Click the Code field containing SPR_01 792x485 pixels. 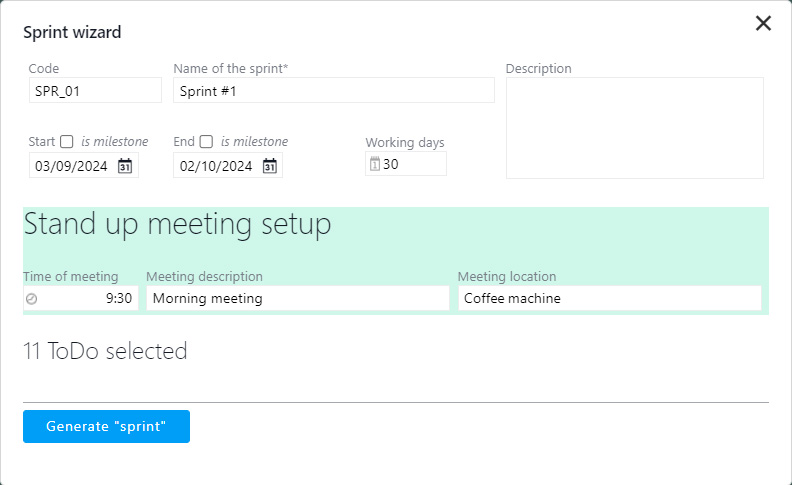tap(95, 91)
